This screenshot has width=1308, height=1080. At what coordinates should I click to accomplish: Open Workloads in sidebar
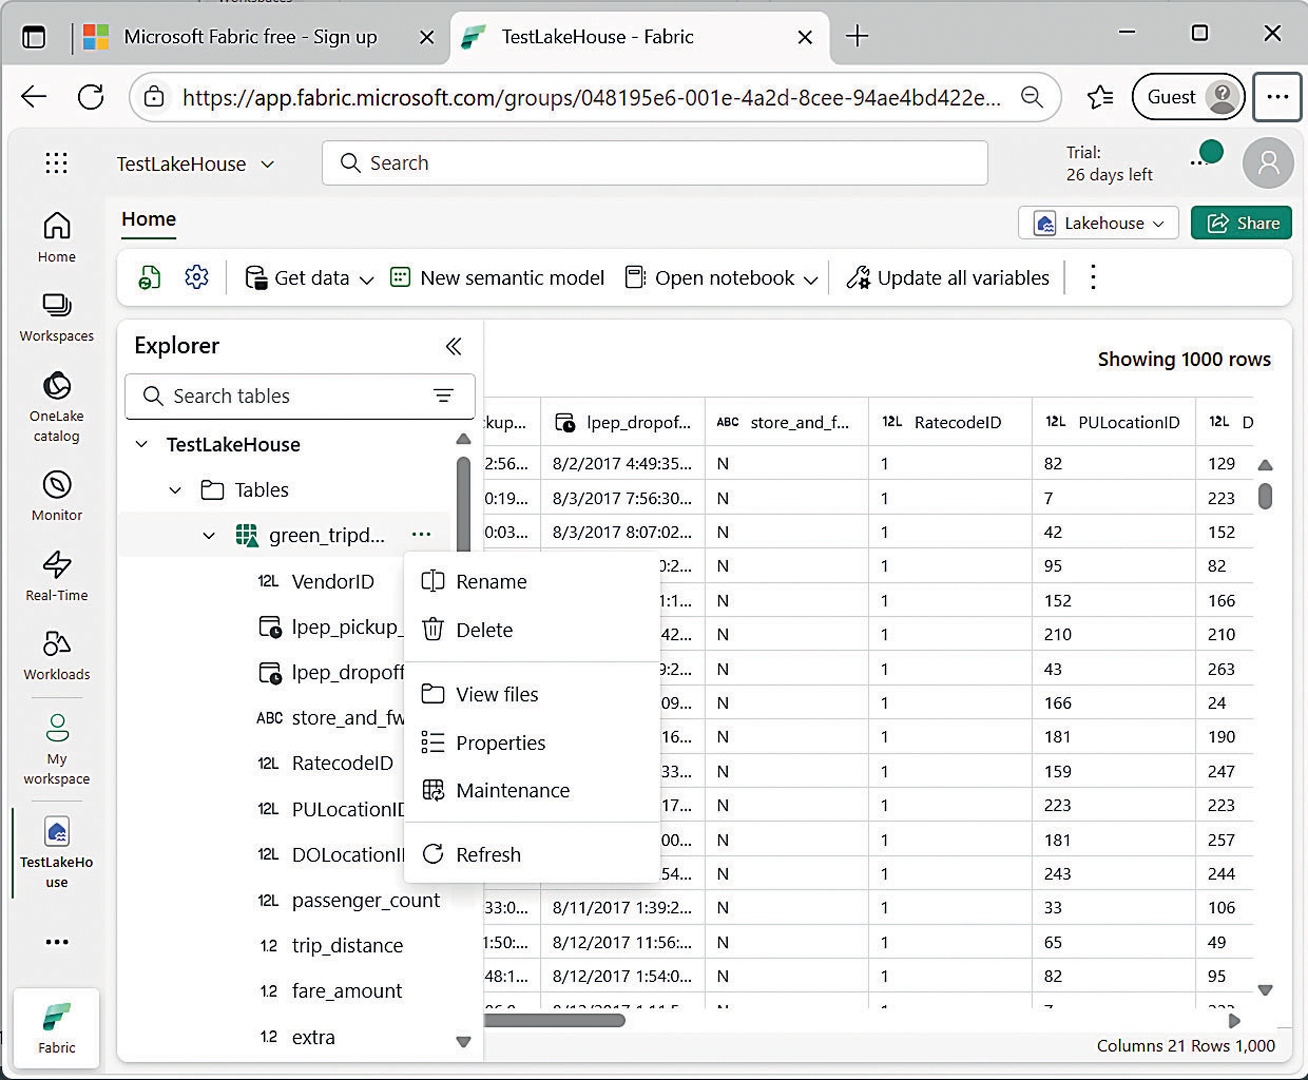(x=56, y=655)
